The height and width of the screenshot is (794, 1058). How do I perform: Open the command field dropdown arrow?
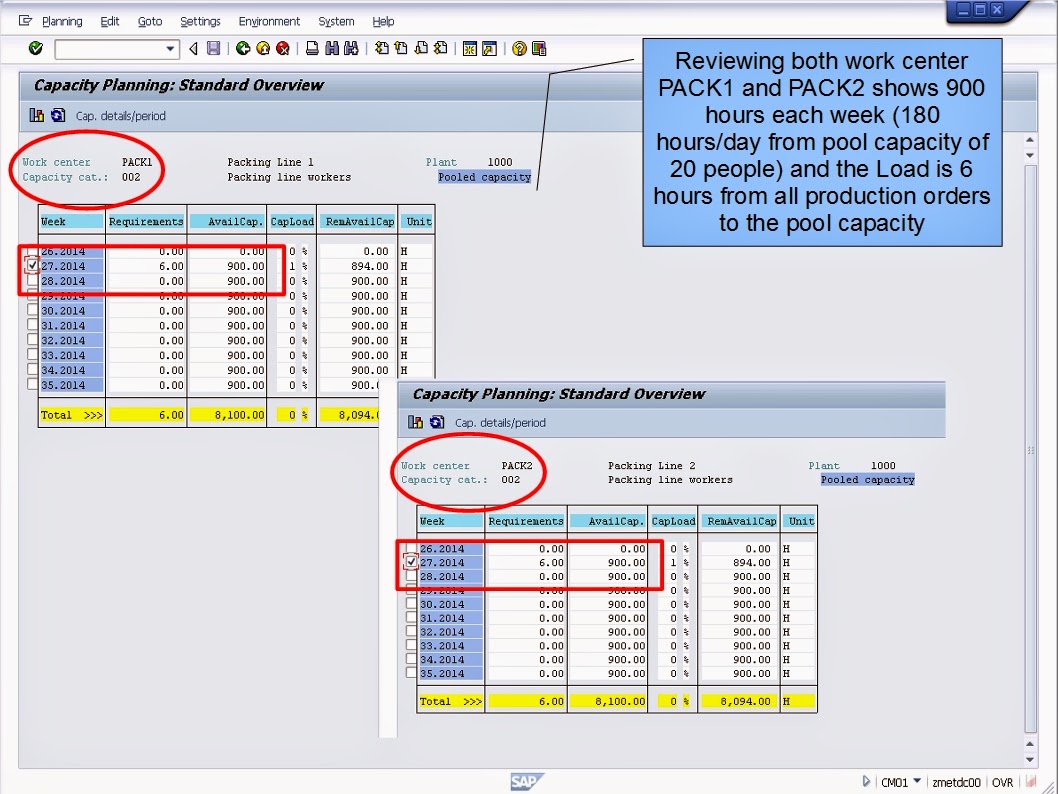click(x=172, y=48)
